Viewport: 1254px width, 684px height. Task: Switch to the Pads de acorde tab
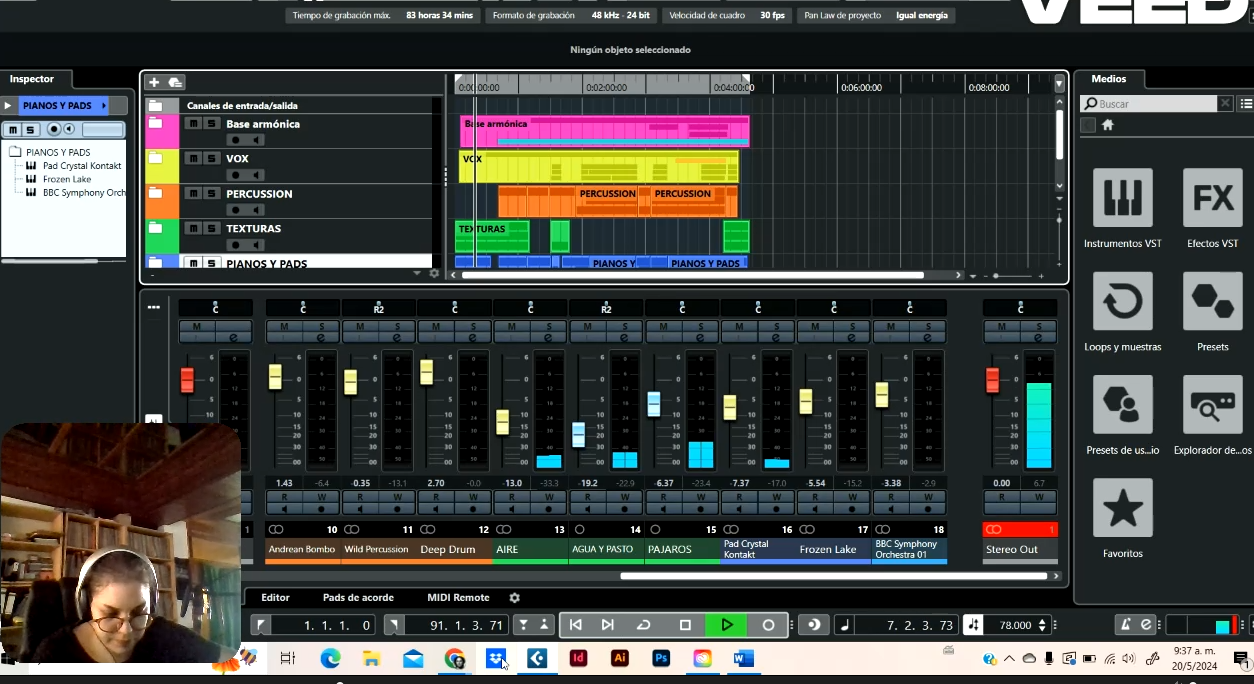point(358,598)
